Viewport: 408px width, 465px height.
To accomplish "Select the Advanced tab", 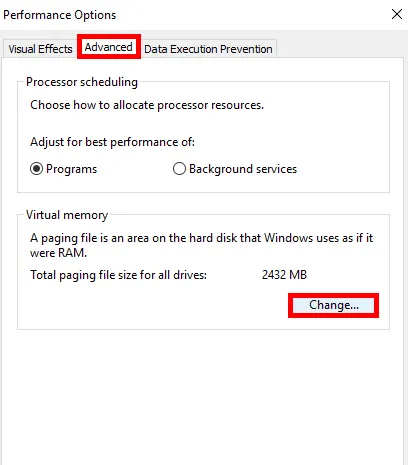I will tap(109, 47).
